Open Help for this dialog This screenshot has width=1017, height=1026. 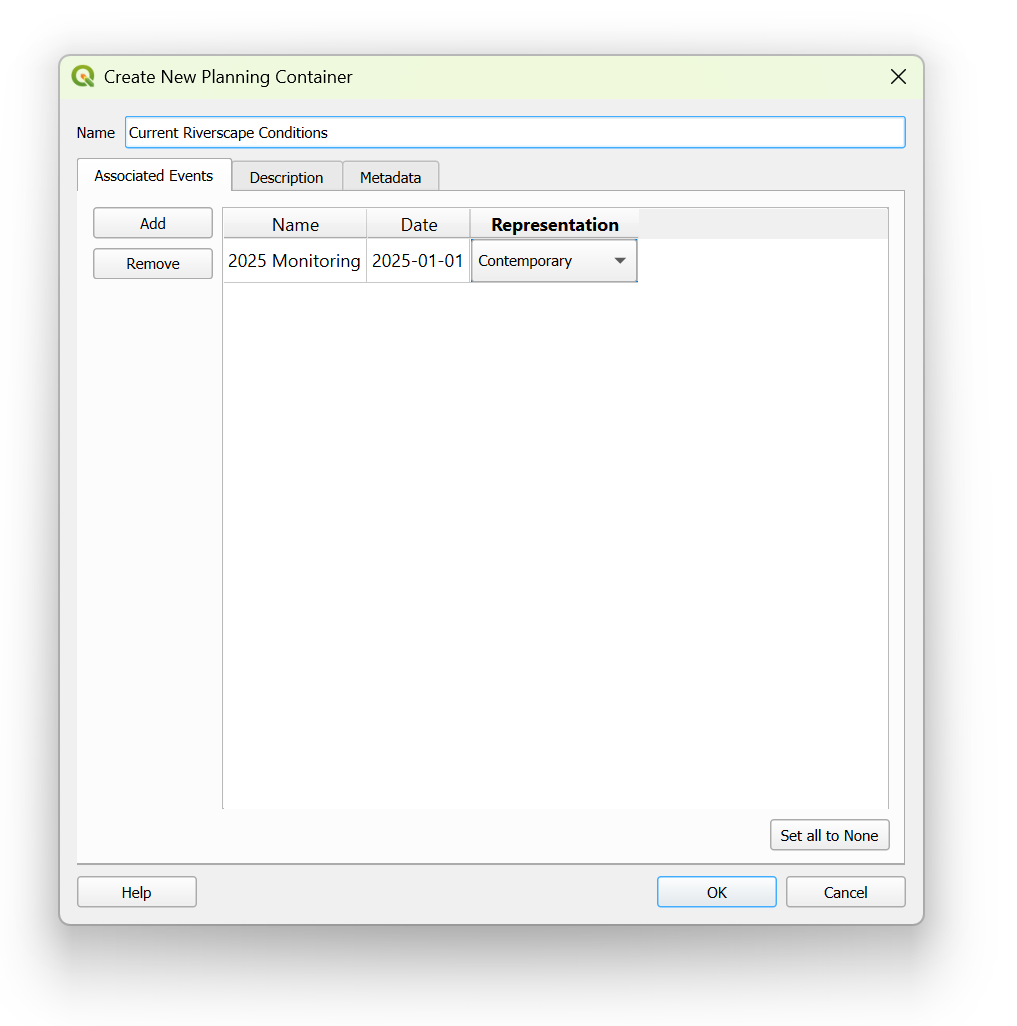[137, 892]
